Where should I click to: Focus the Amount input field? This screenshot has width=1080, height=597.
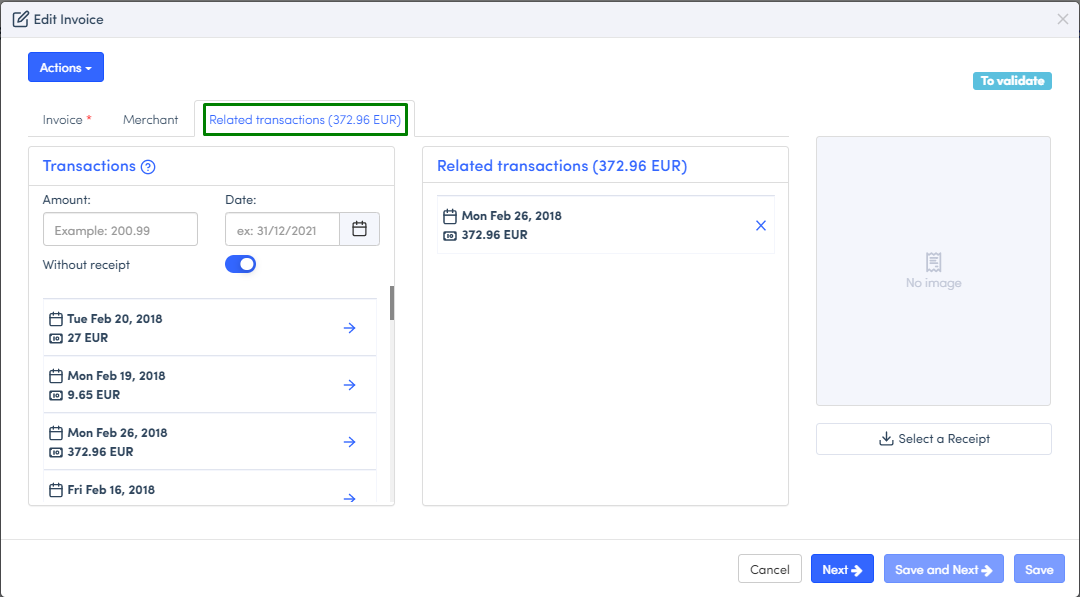[x=120, y=230]
